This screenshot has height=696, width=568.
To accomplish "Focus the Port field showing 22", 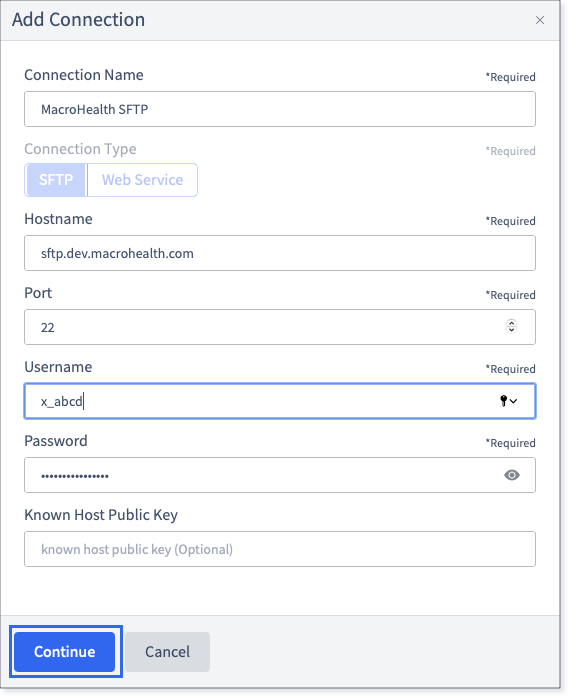I will [280, 327].
